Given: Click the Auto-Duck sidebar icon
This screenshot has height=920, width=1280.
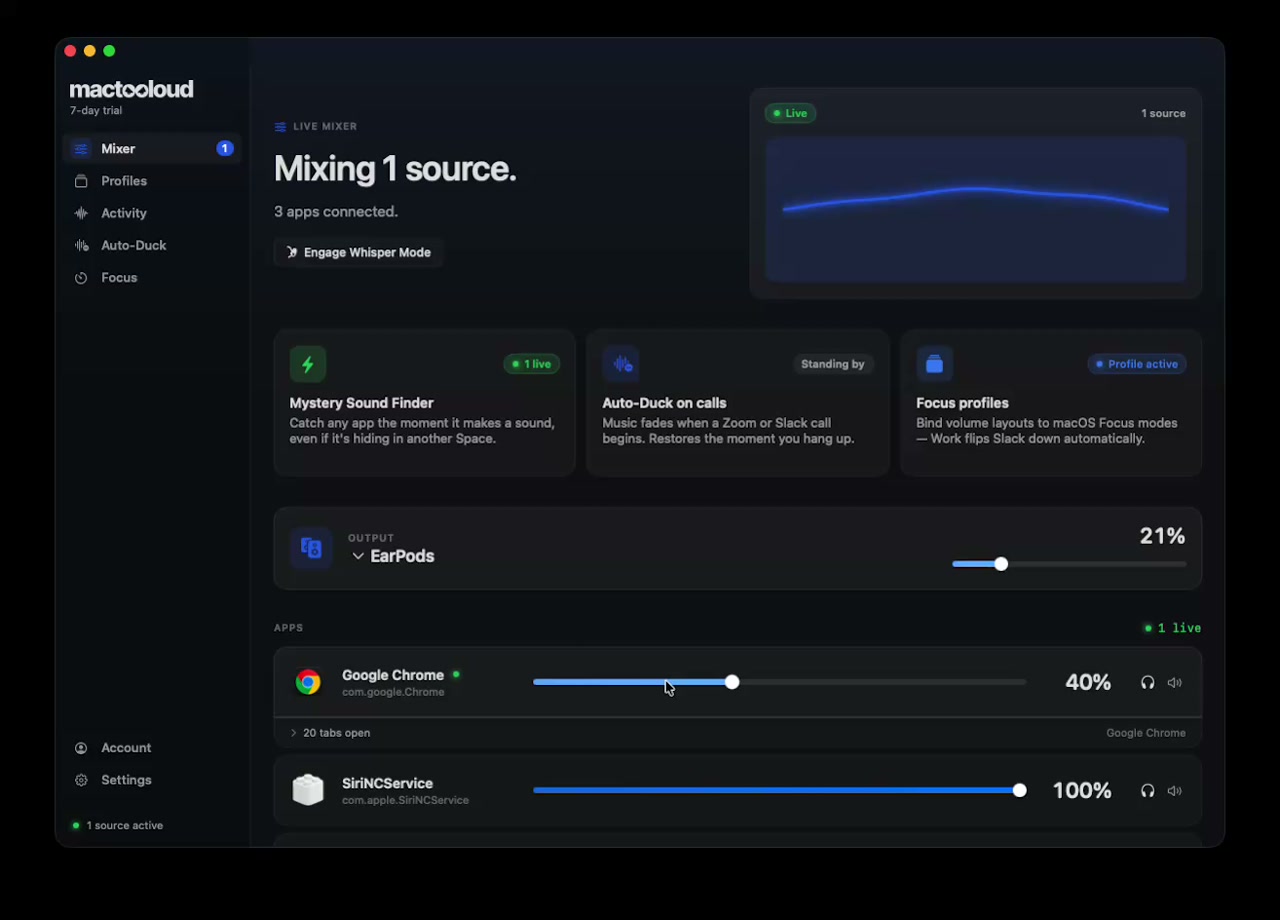Looking at the screenshot, I should coord(81,245).
